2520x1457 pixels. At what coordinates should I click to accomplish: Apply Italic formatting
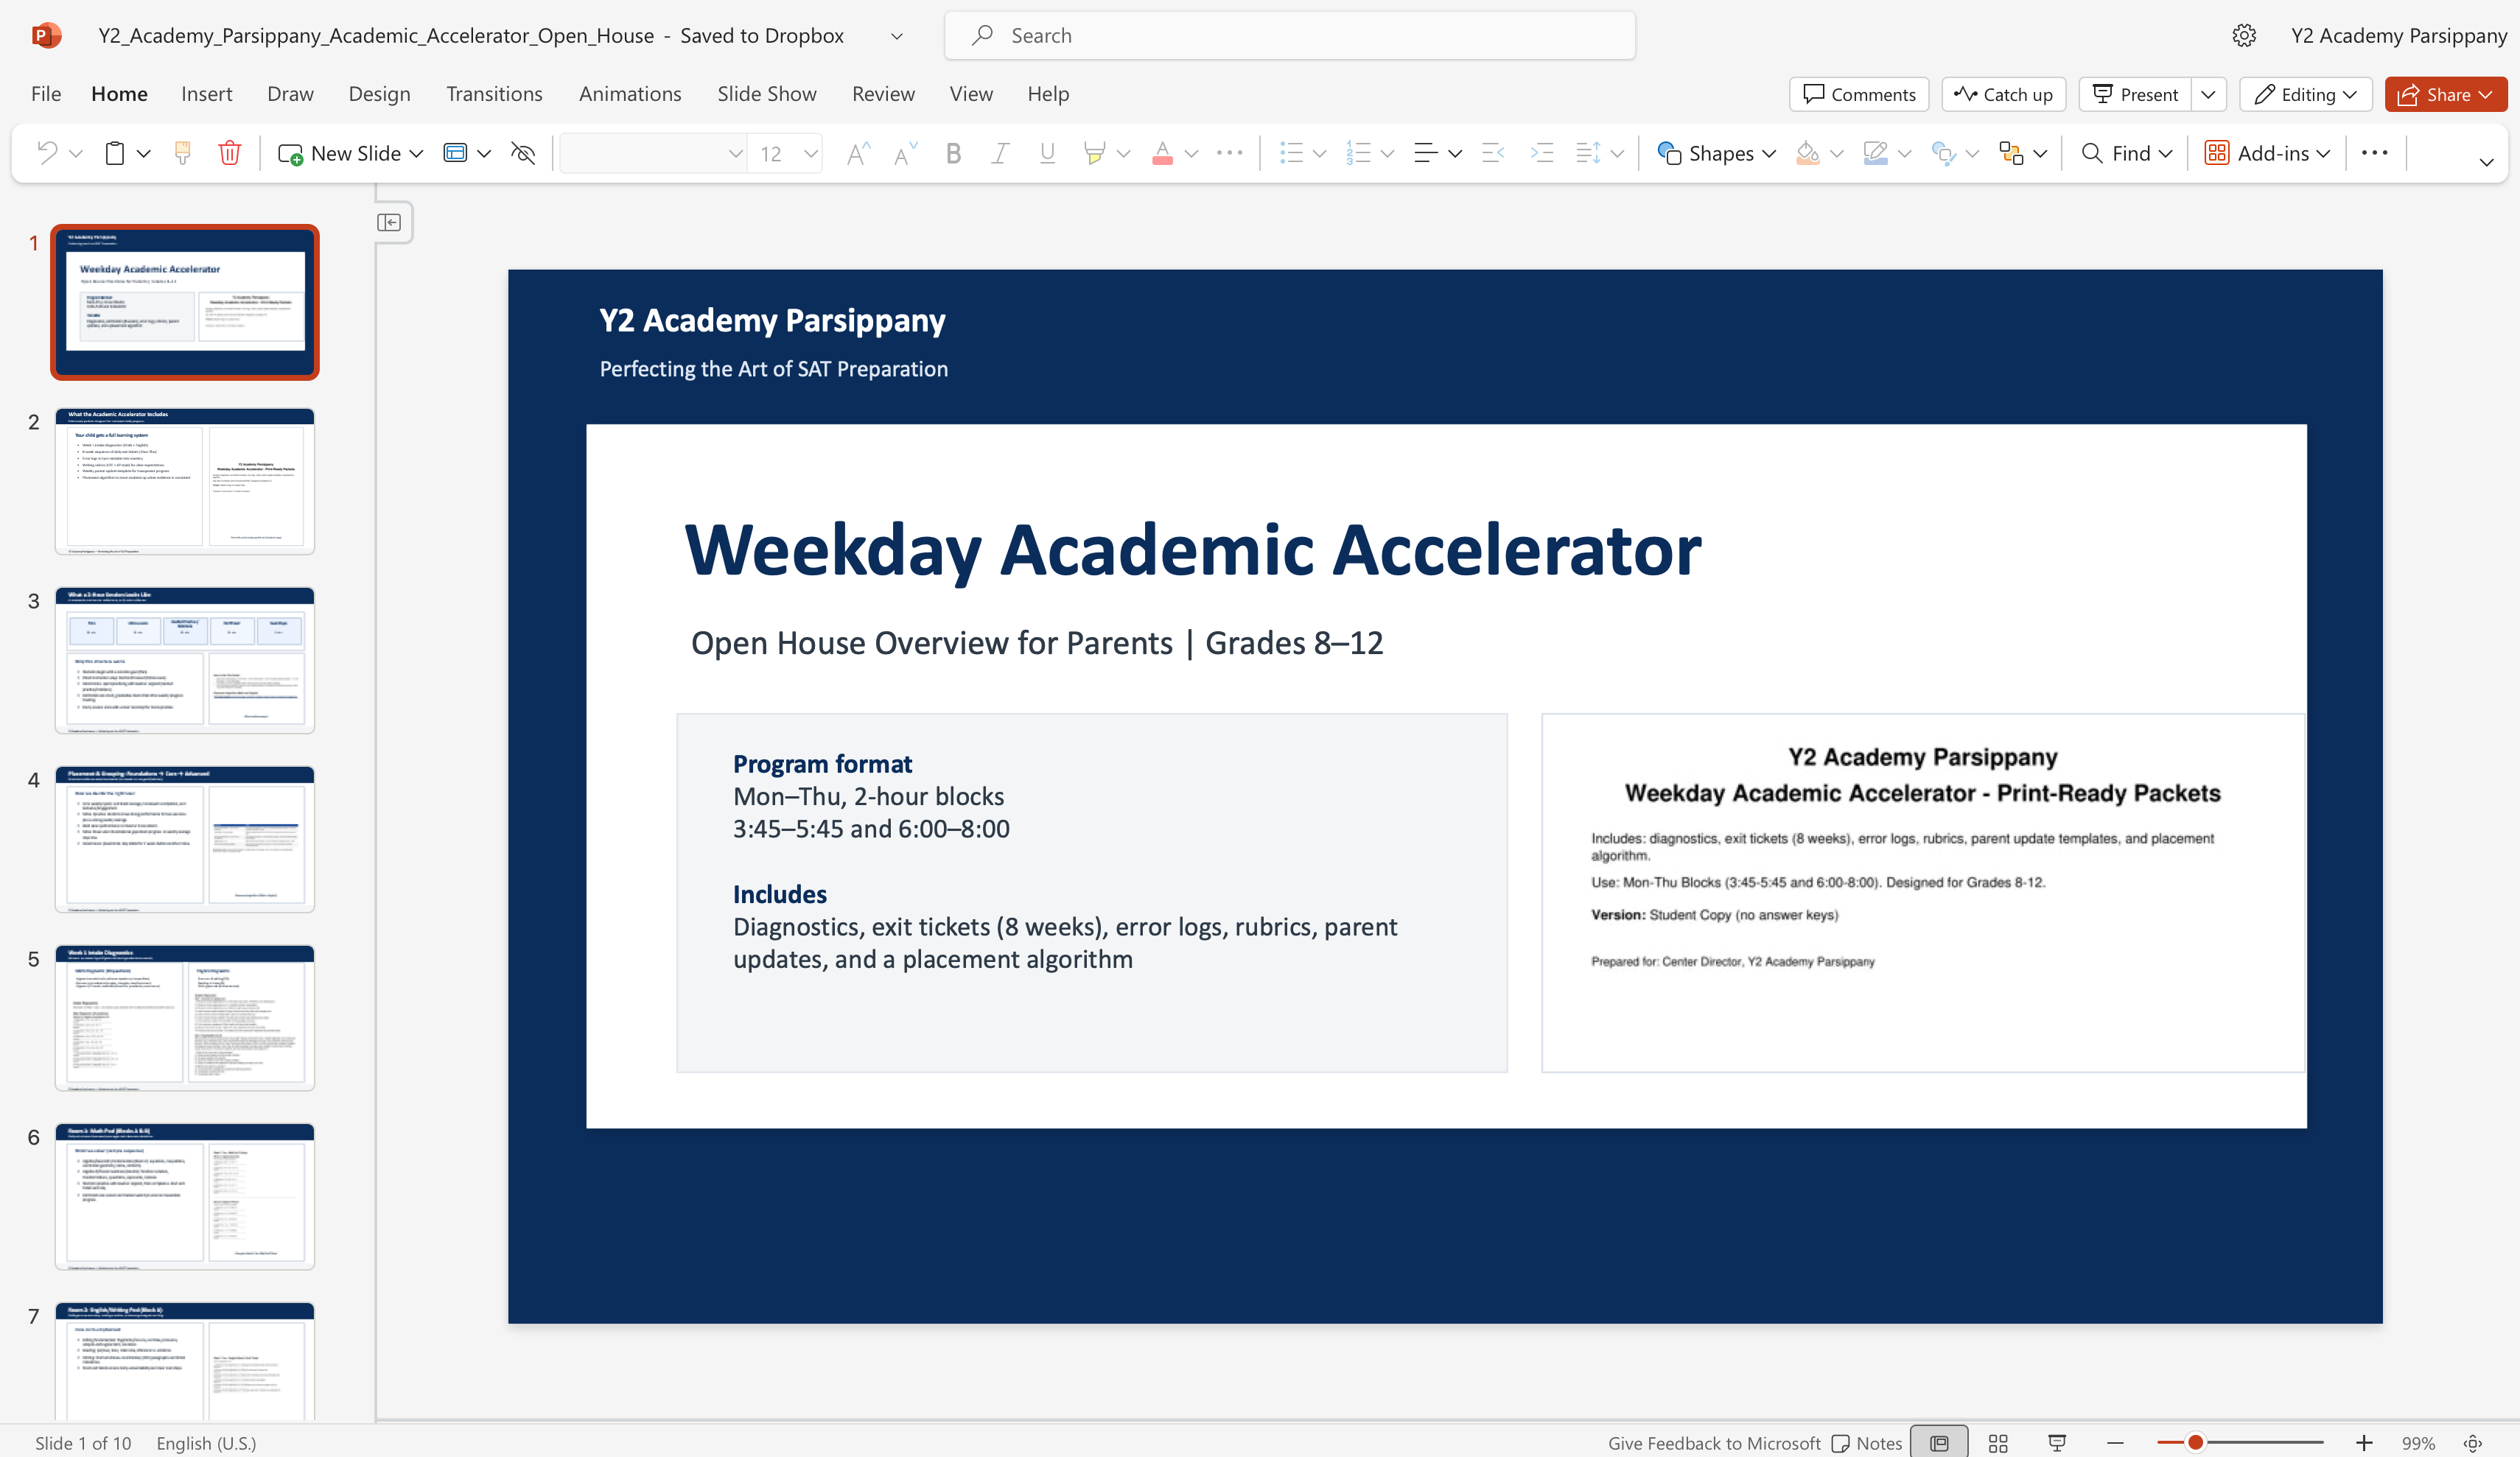point(999,152)
